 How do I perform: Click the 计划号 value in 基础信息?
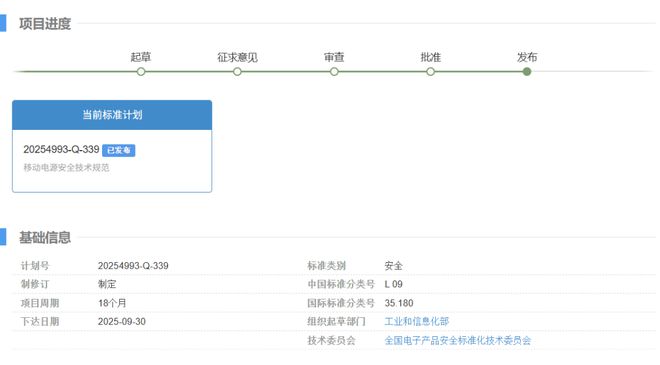pos(133,266)
